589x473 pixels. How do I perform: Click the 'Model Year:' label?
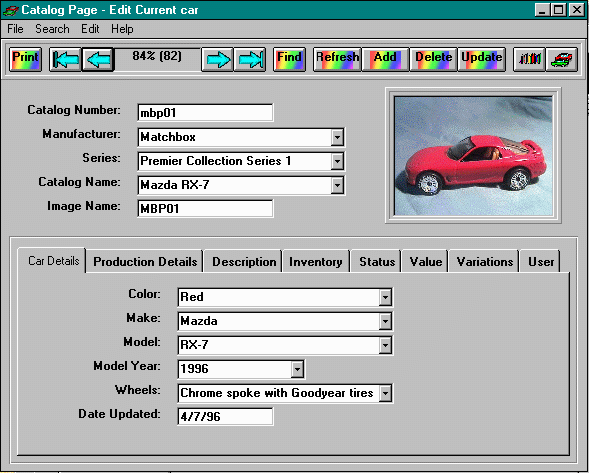pyautogui.click(x=127, y=366)
